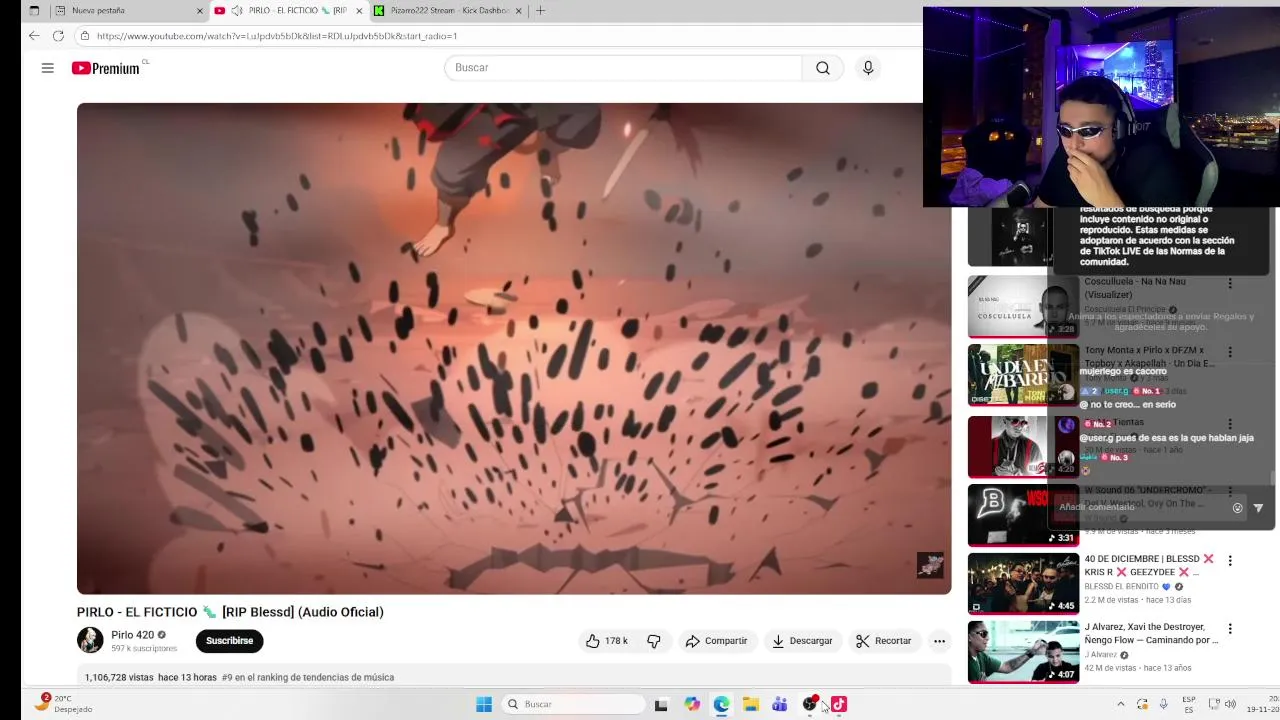Open the W Sound 06 video thumbnail
Screen dimensions: 1280x720
pyautogui.click(x=1023, y=515)
